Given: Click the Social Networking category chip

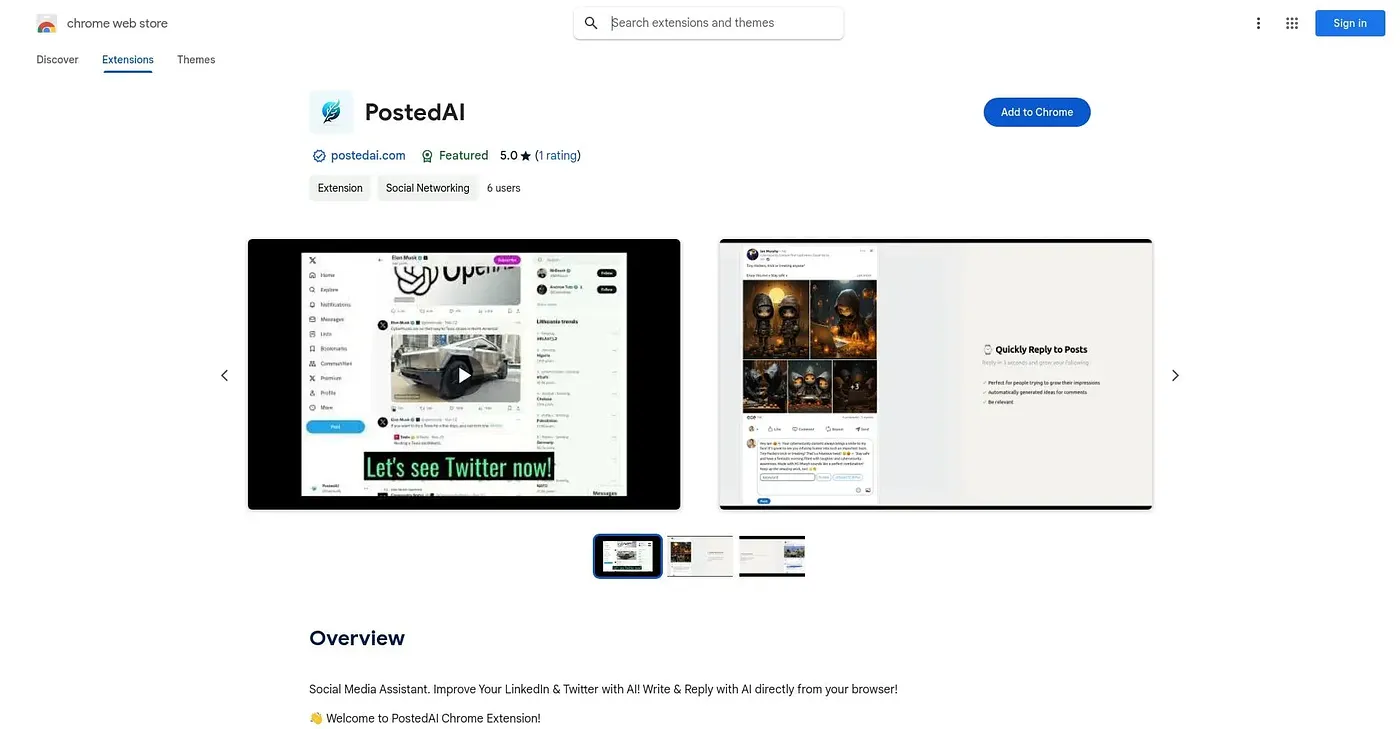Looking at the screenshot, I should pos(427,188).
